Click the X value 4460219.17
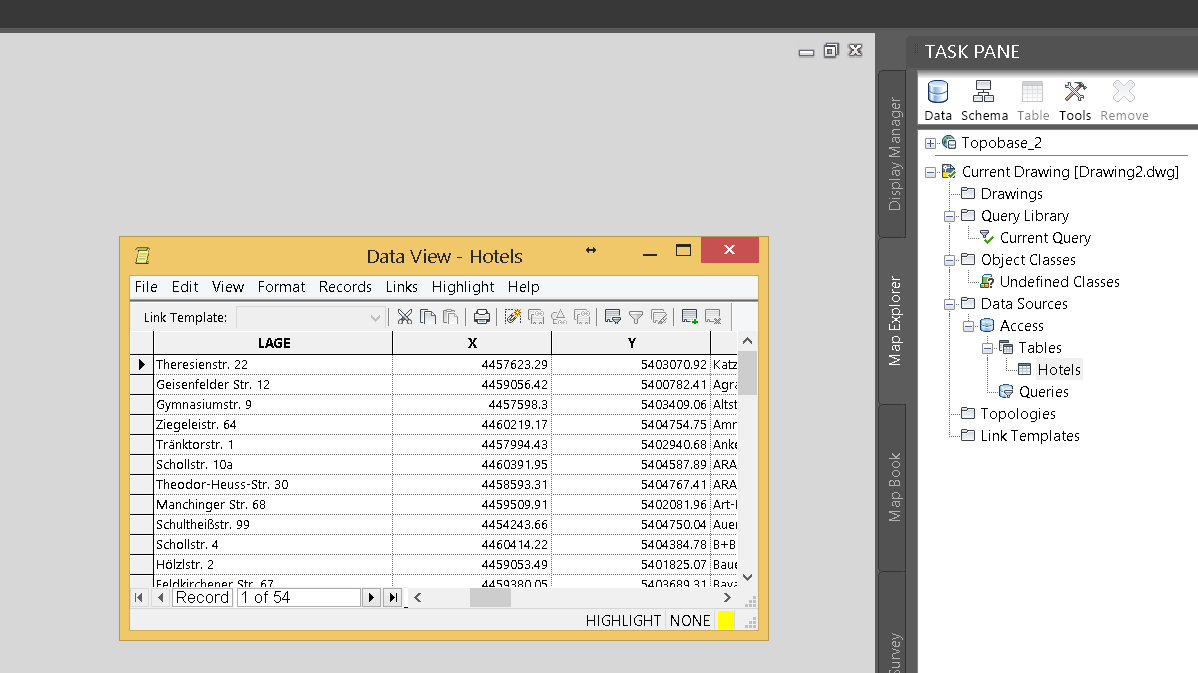The image size is (1198, 673). click(x=472, y=424)
